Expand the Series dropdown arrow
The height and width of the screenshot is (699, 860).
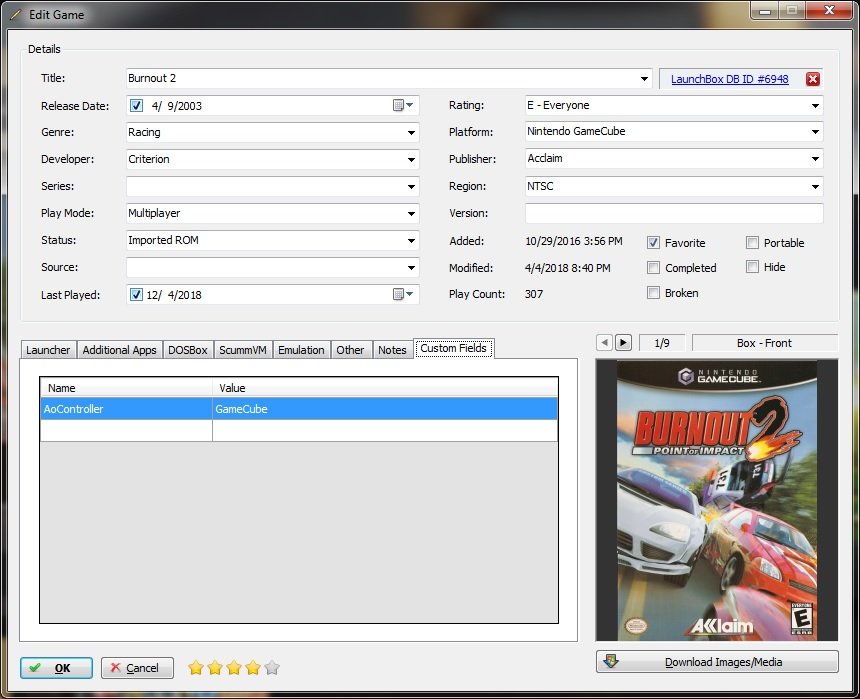coord(411,187)
